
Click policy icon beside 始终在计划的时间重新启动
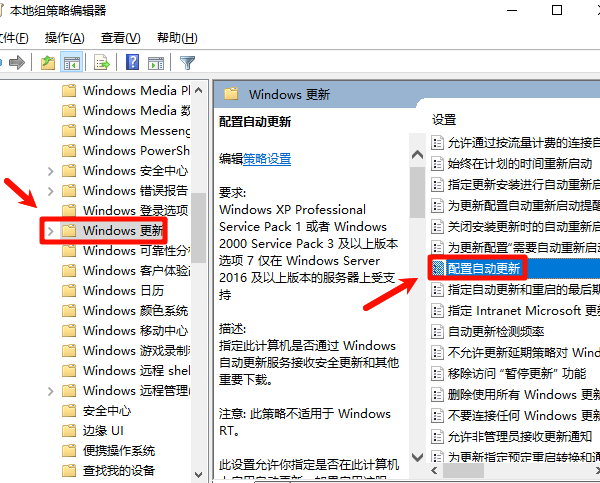(437, 164)
